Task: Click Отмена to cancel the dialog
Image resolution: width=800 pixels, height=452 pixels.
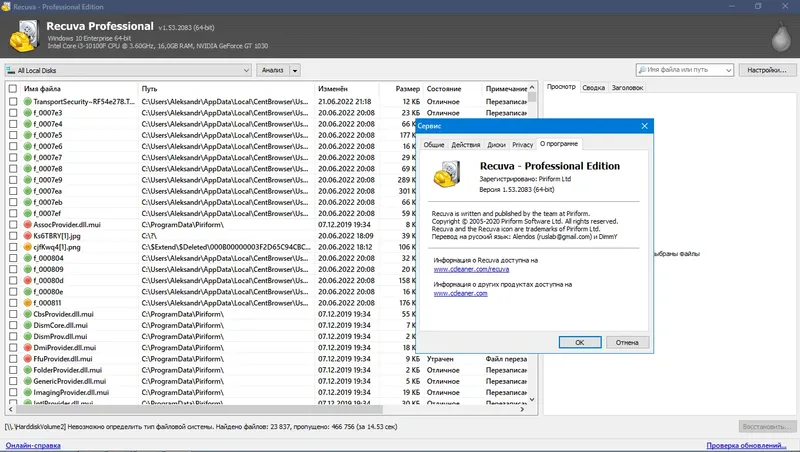Action: click(627, 342)
